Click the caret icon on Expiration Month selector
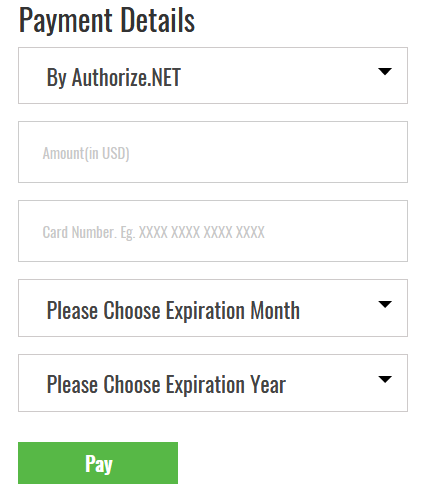 pos(385,304)
